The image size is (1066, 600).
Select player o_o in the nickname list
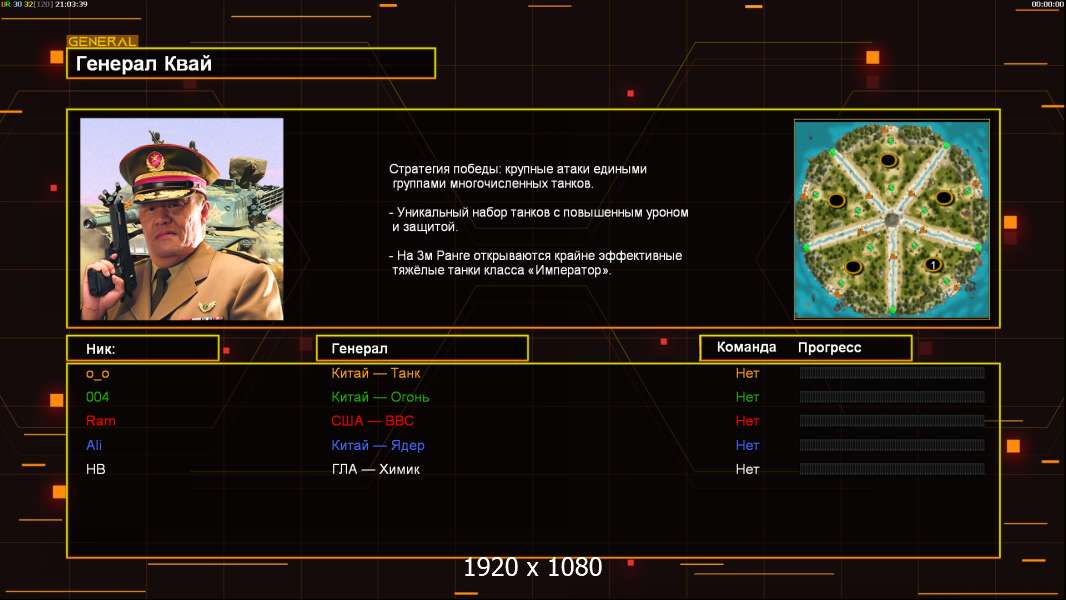tap(97, 373)
